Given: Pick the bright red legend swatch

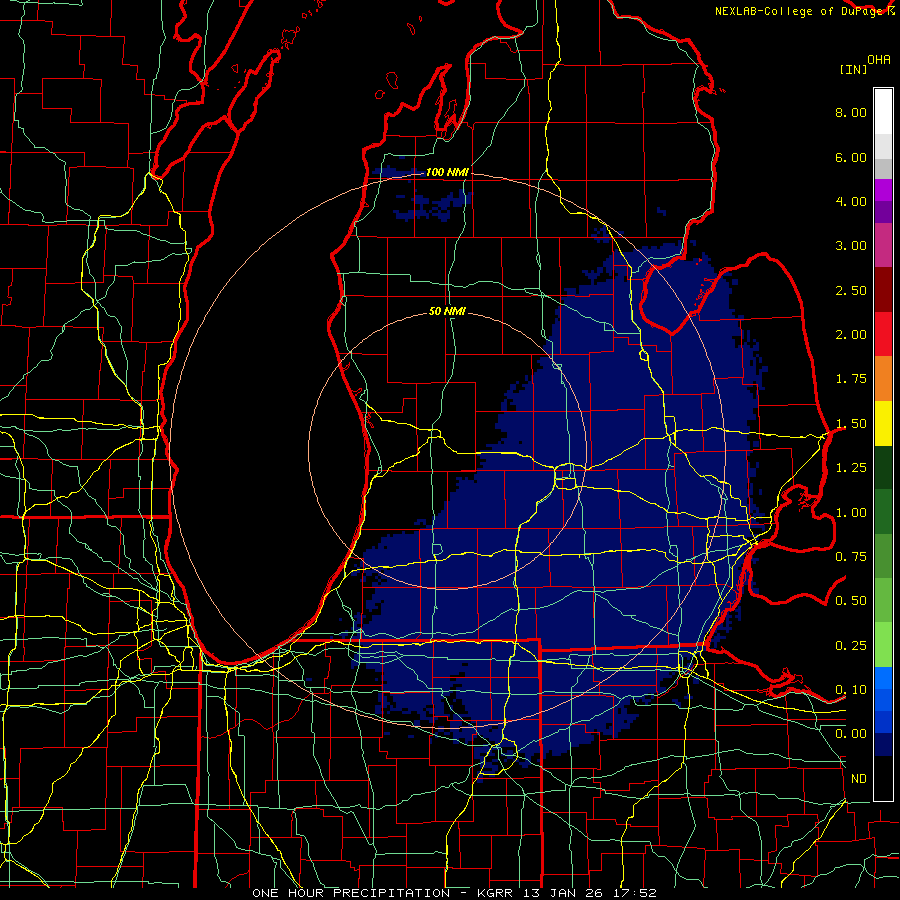Looking at the screenshot, I should coord(883,334).
